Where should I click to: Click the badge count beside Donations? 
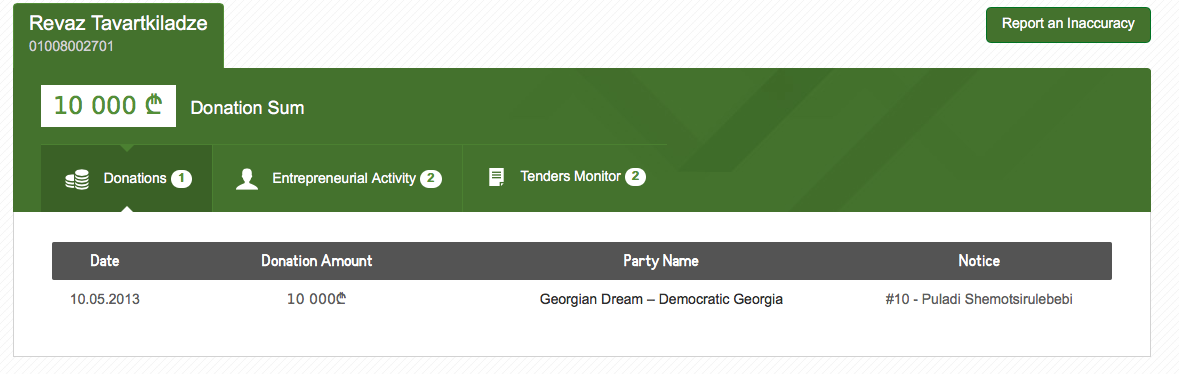(x=181, y=179)
